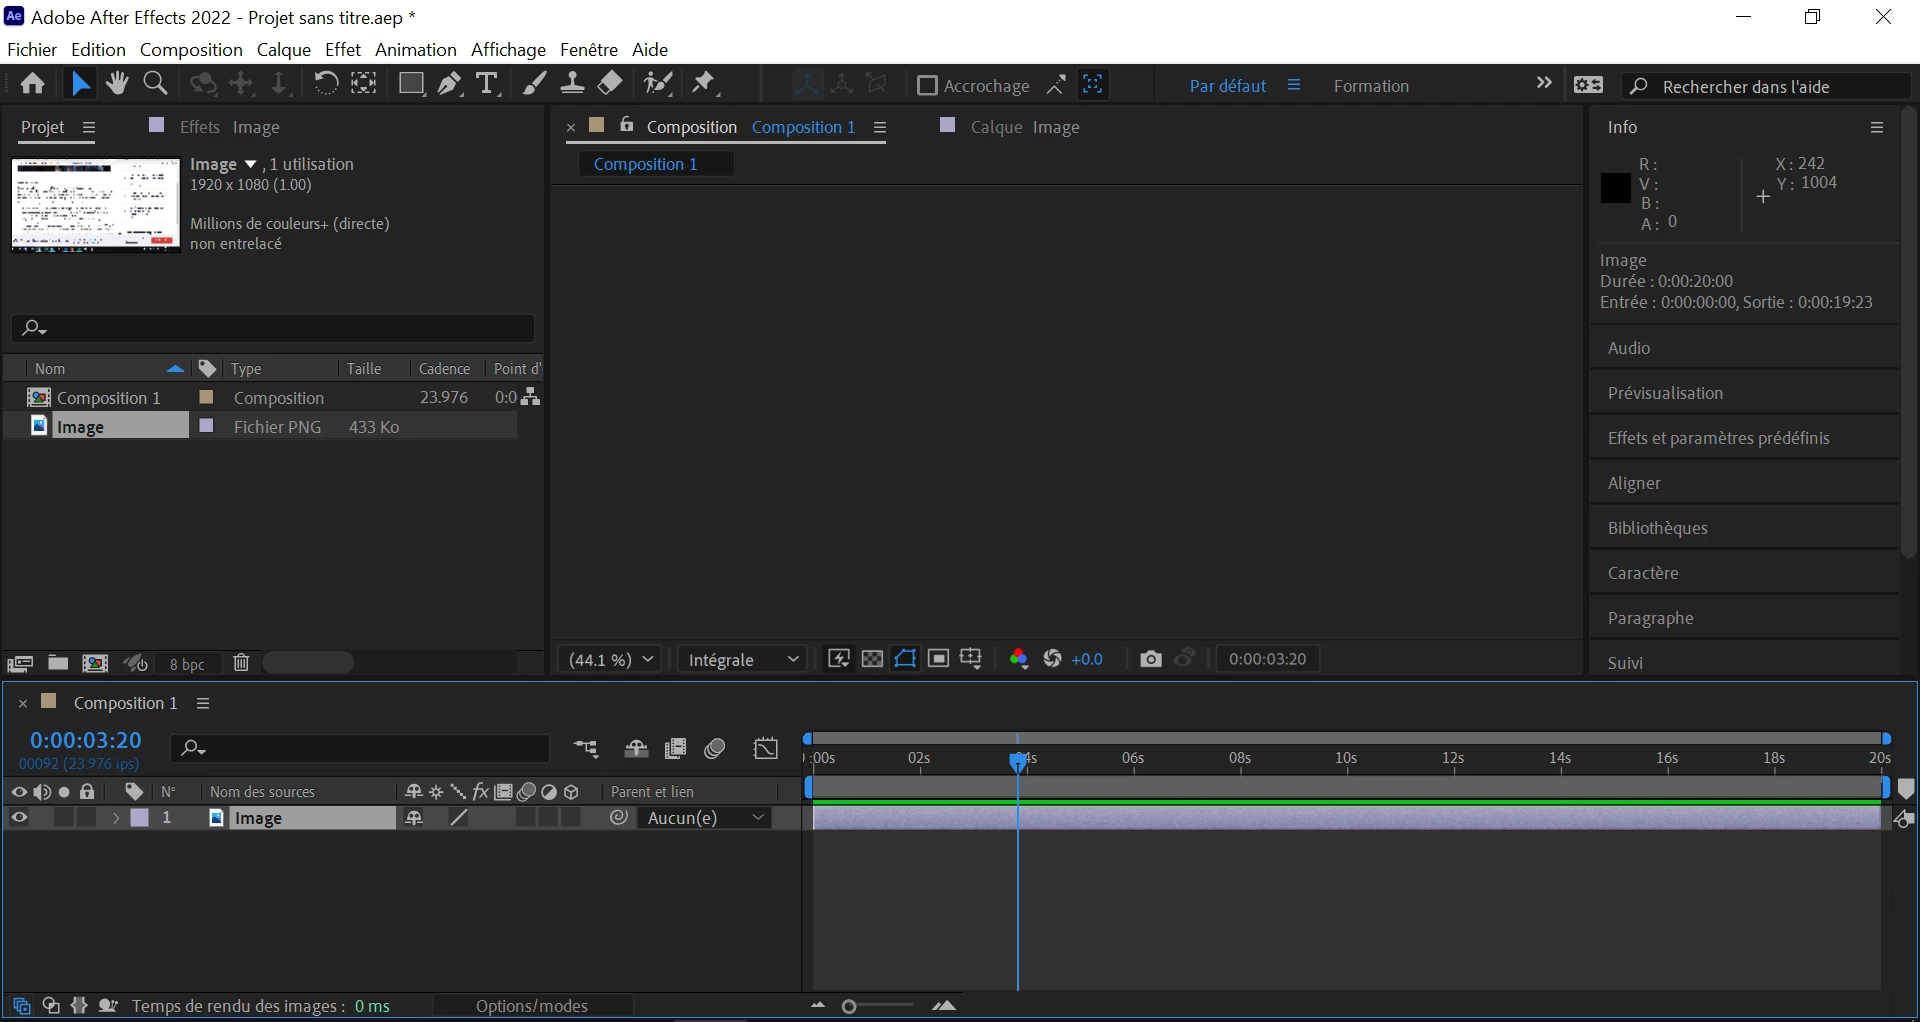Toggle mask and shape path visibility

click(x=905, y=659)
